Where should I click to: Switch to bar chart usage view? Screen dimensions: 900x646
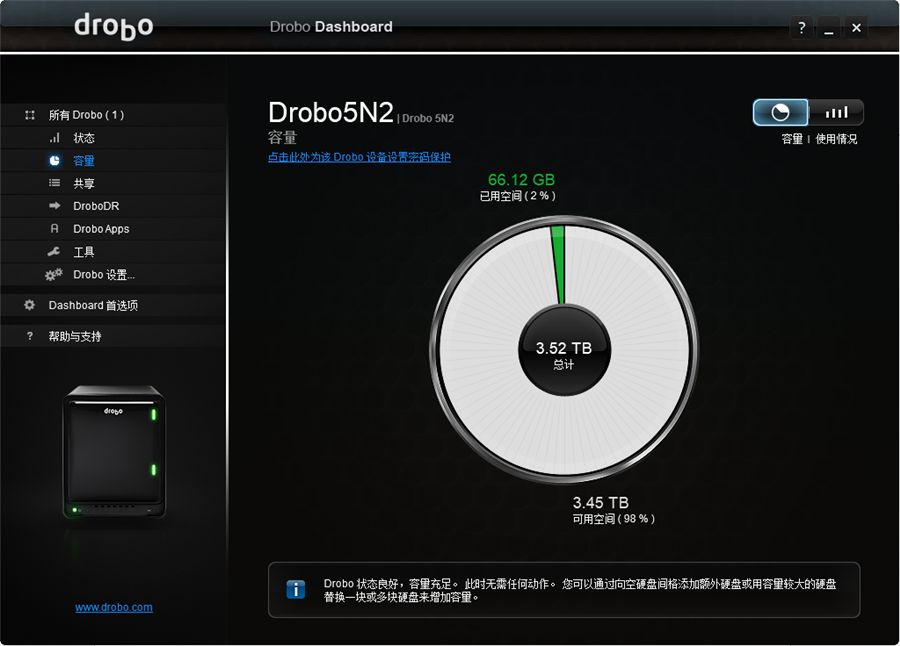coord(836,113)
